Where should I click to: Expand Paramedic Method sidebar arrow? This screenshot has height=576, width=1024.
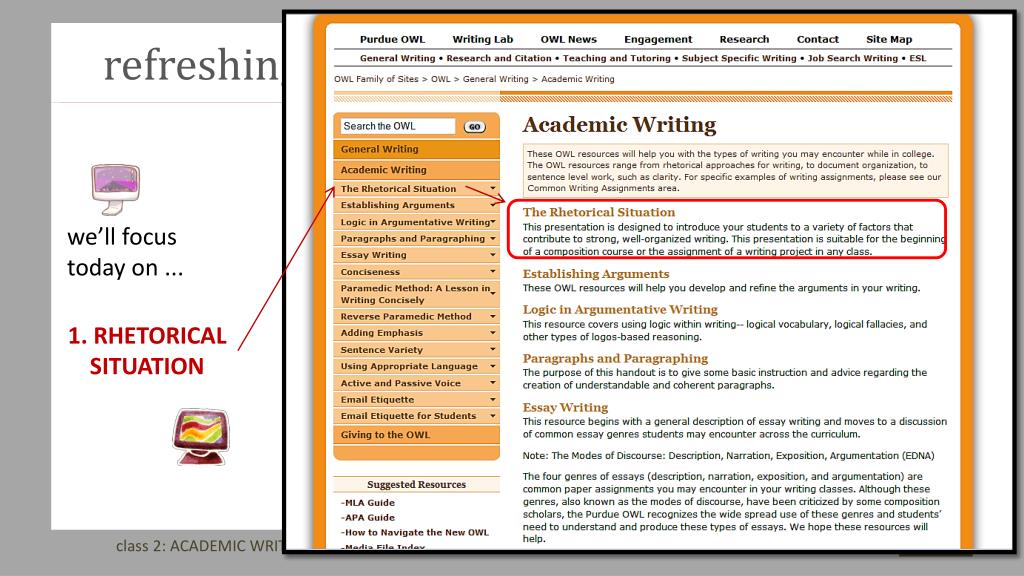[493, 294]
